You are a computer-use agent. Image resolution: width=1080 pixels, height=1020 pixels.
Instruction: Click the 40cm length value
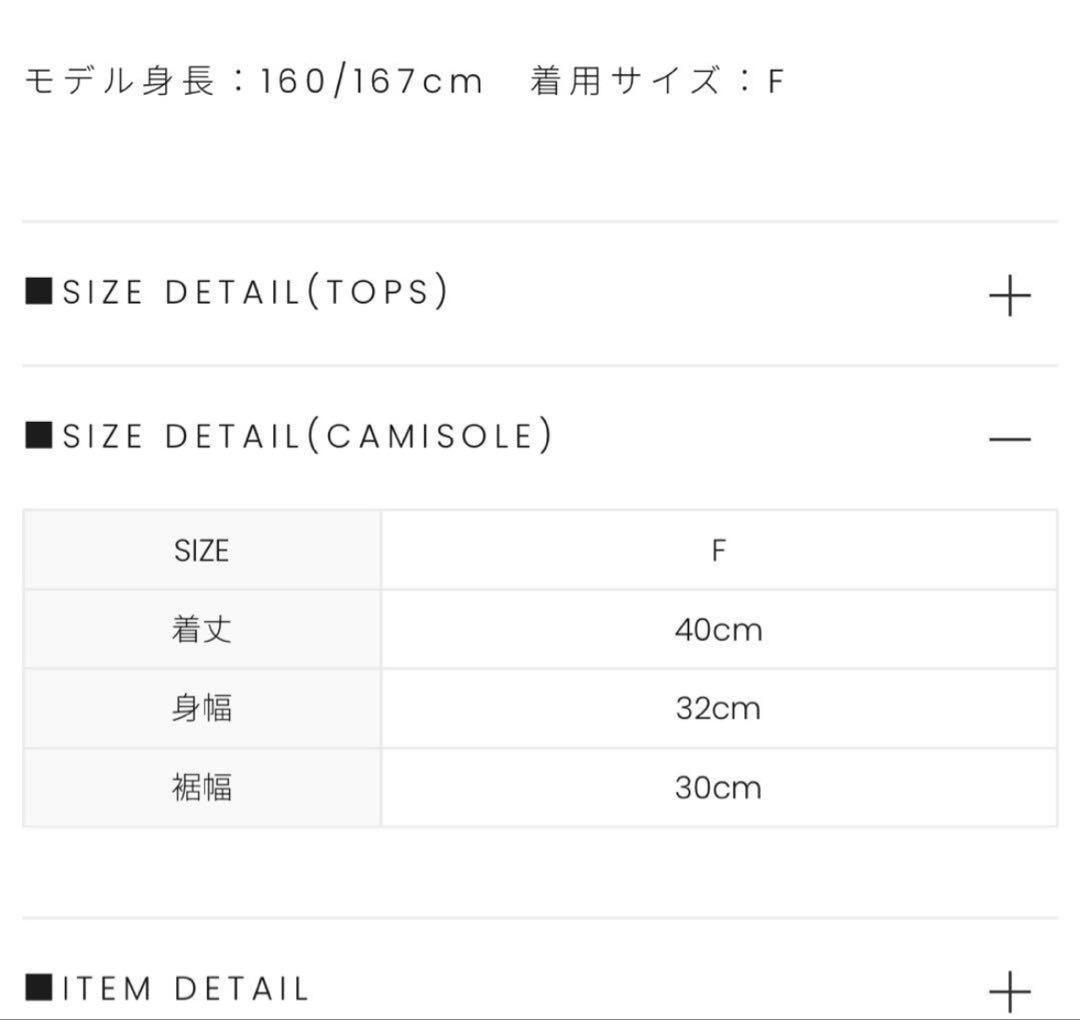point(718,630)
